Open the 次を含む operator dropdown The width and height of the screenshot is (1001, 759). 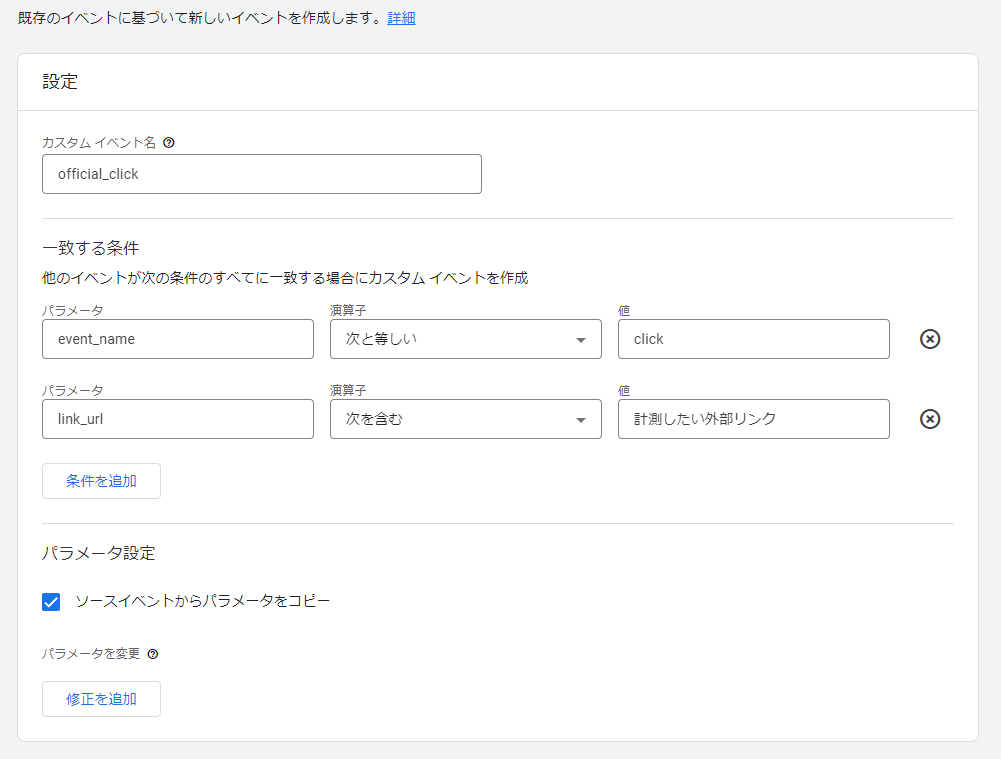(465, 419)
